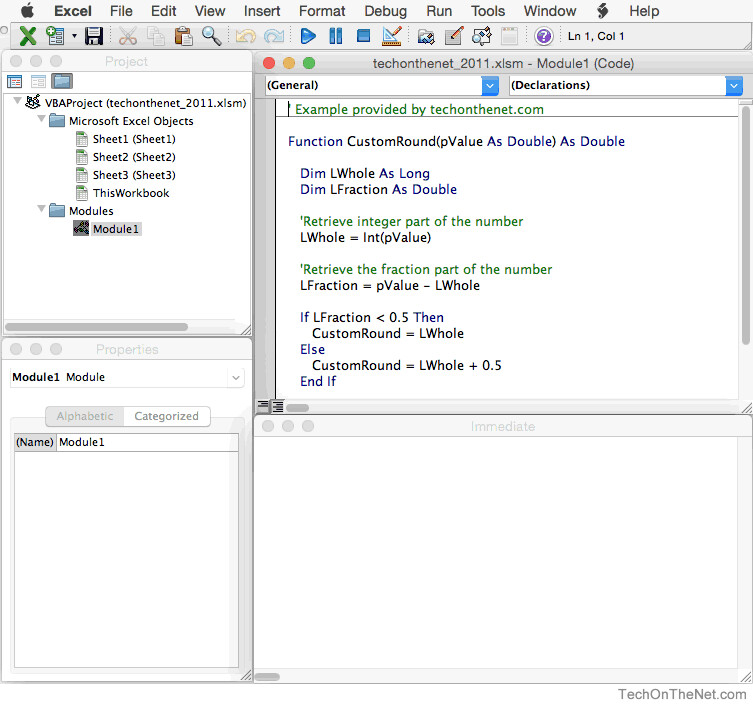The width and height of the screenshot is (753, 709).
Task: Click the (Name) field containing Module1
Action: [x=146, y=442]
